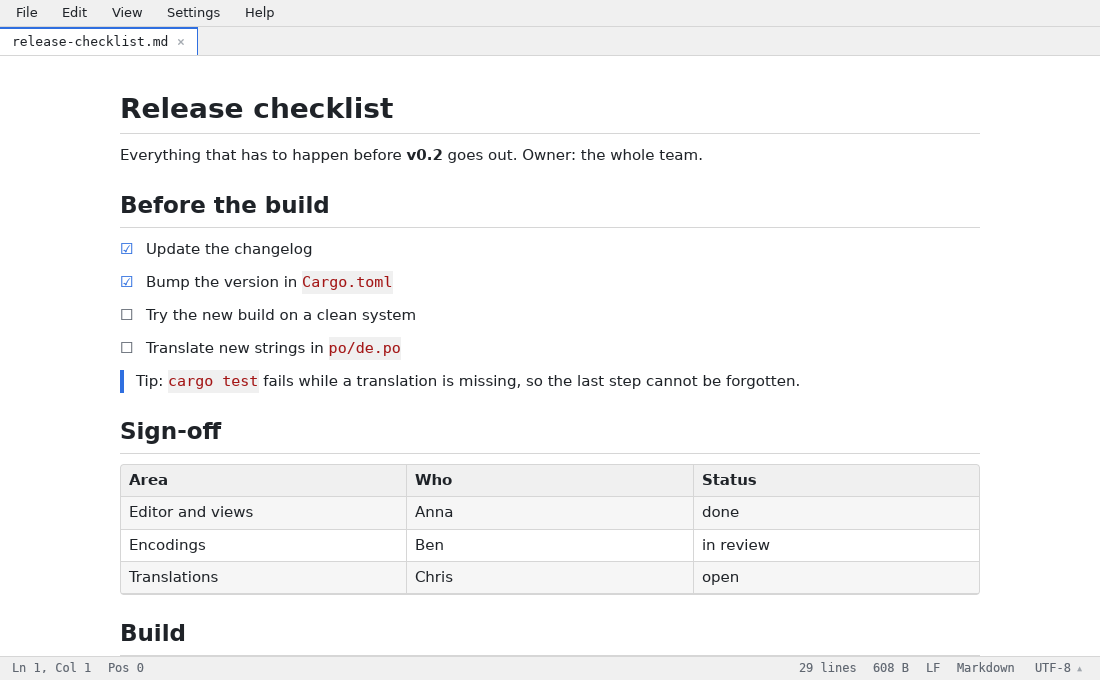Check Try the new build checkbox
The image size is (1100, 680).
pyautogui.click(x=126, y=315)
